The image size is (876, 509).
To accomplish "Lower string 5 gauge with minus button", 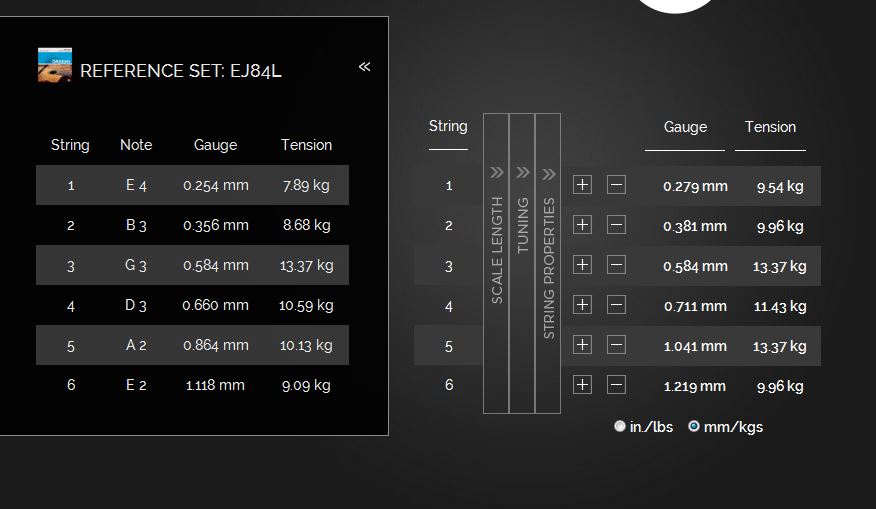I will pos(616,344).
